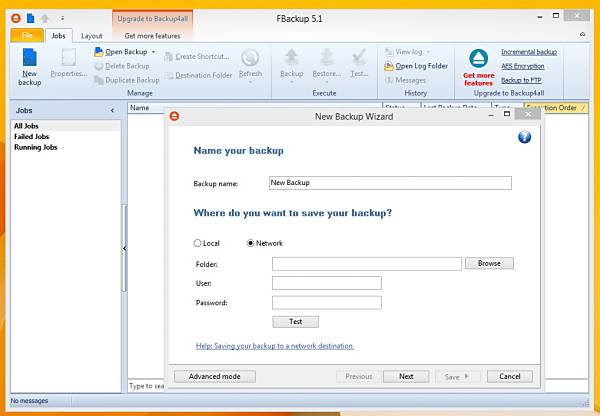The height and width of the screenshot is (416, 600).
Task: Click the Previous button
Action: (x=359, y=377)
